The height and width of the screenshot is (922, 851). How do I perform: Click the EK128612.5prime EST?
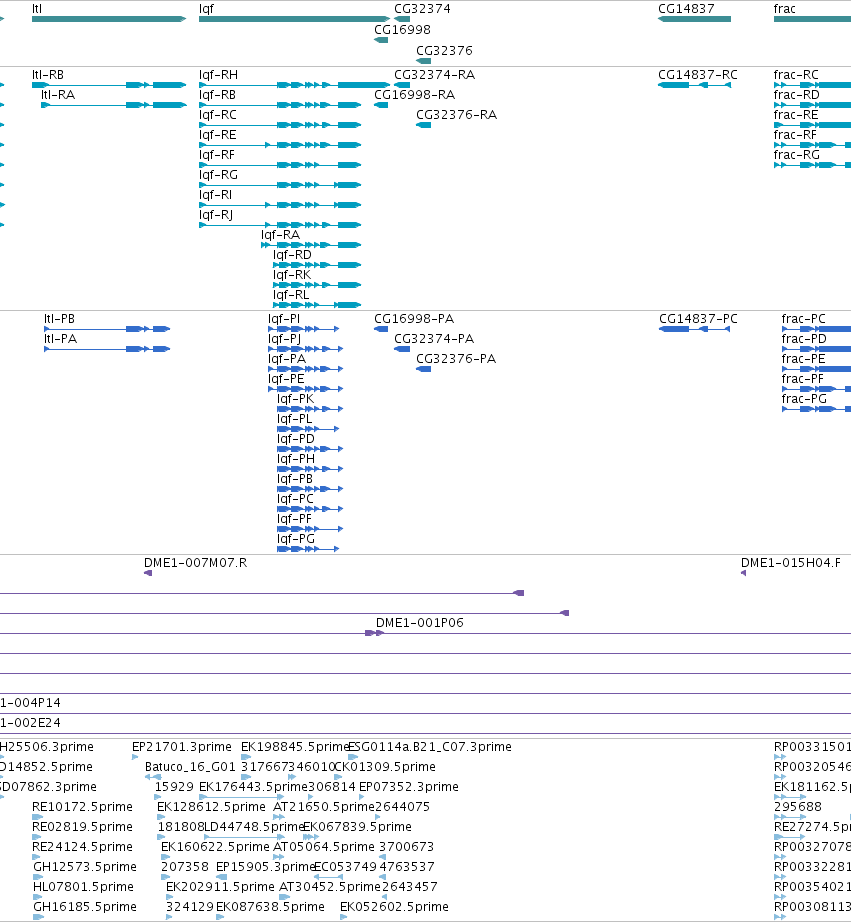160,817
